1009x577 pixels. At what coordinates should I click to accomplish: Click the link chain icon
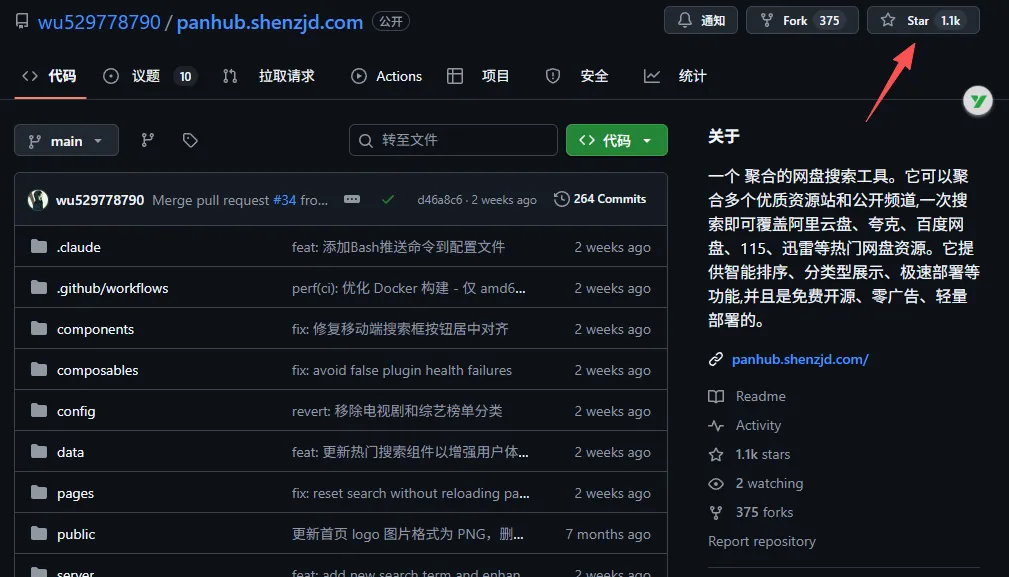coord(716,360)
